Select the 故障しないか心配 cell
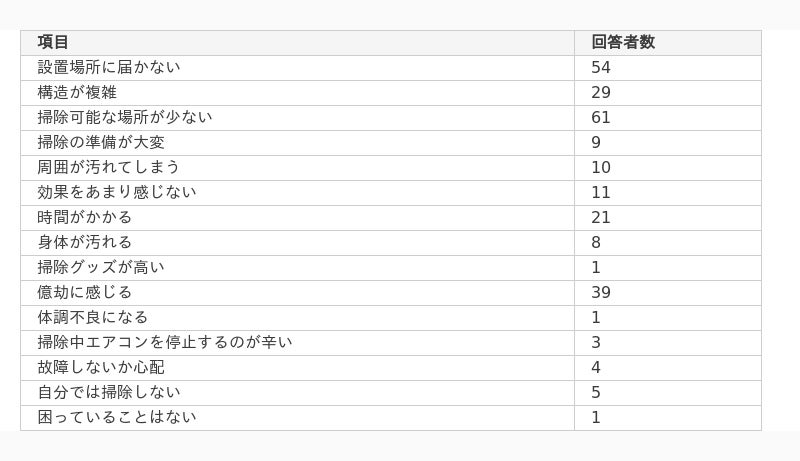800x461 pixels. point(297,367)
